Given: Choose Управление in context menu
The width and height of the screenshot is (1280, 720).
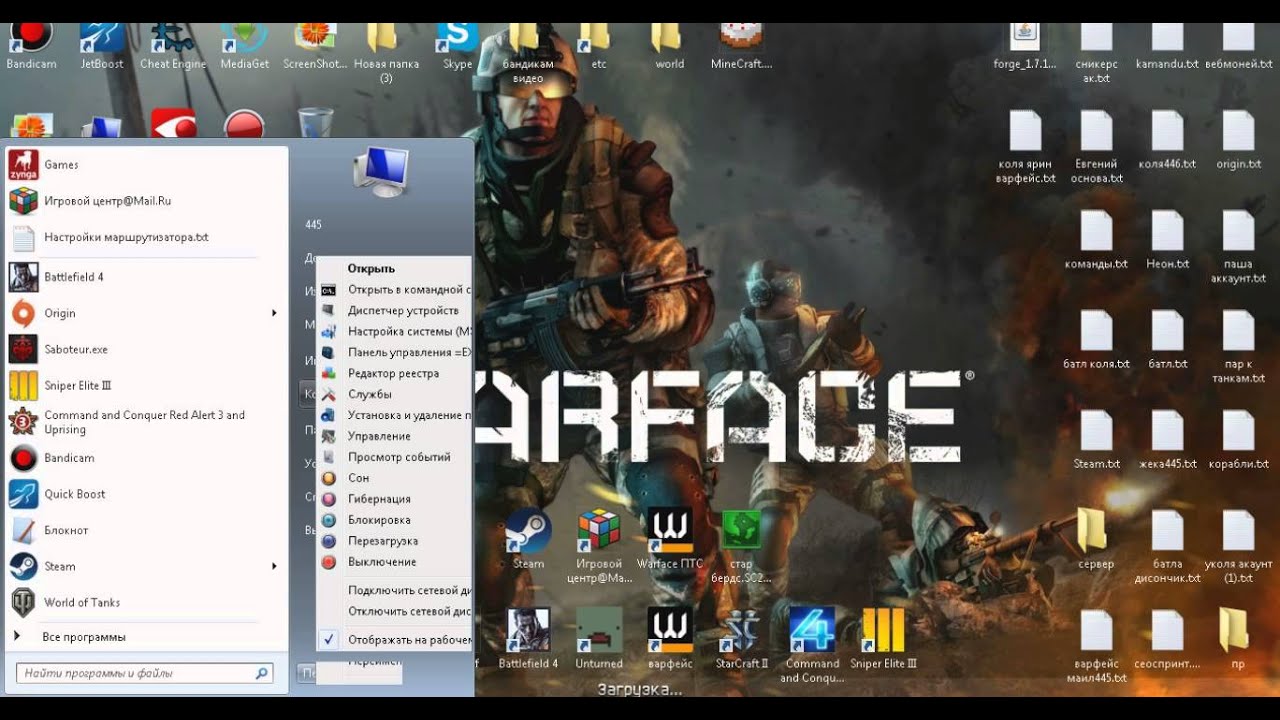Looking at the screenshot, I should pos(395,436).
